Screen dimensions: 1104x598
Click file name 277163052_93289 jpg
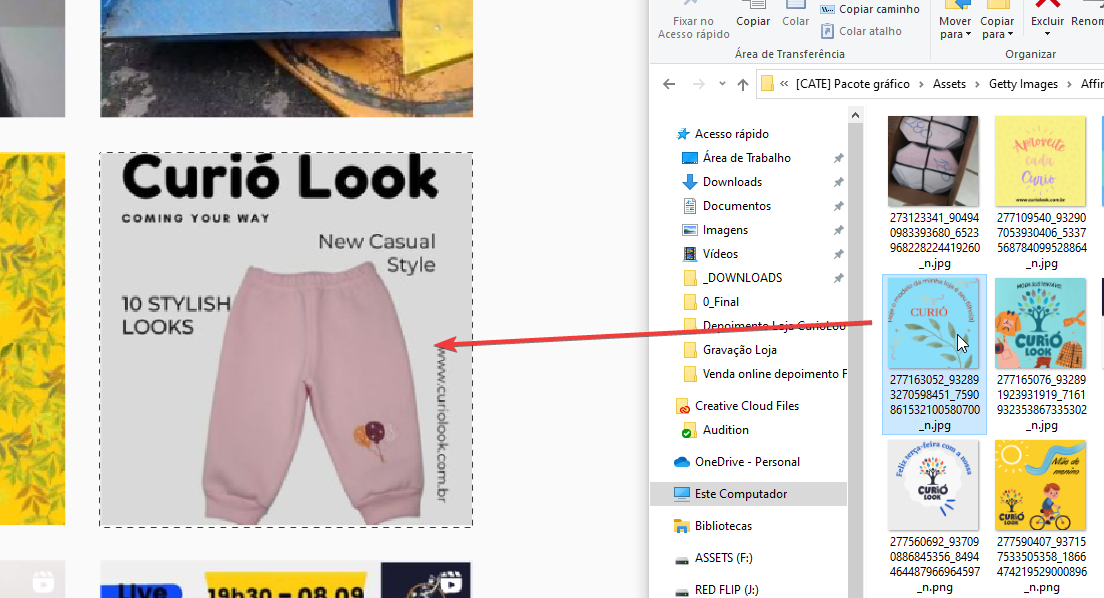tap(934, 402)
